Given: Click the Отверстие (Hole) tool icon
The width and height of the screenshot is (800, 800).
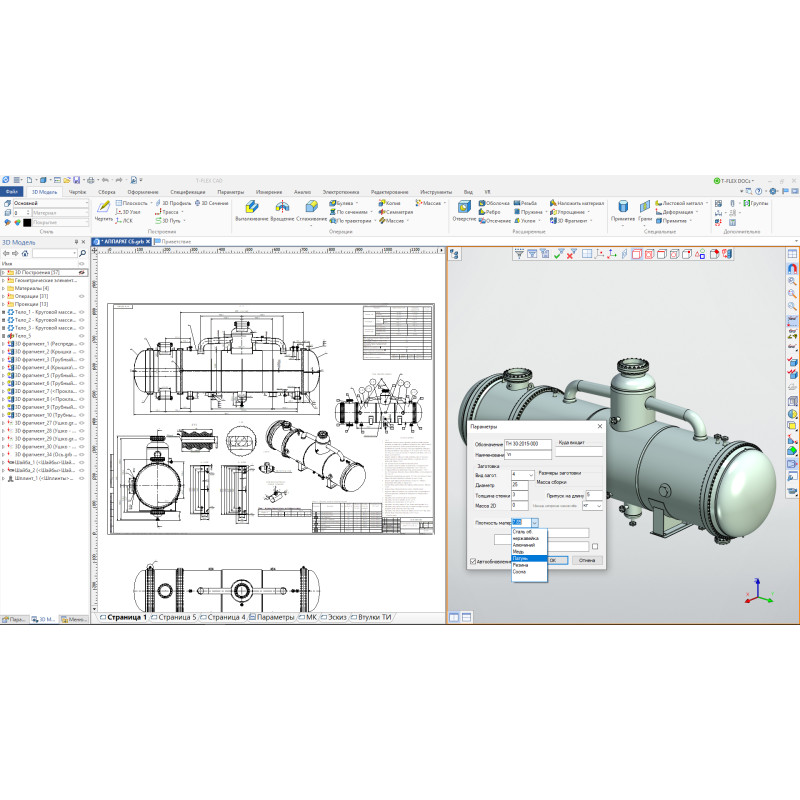Looking at the screenshot, I should (464, 209).
